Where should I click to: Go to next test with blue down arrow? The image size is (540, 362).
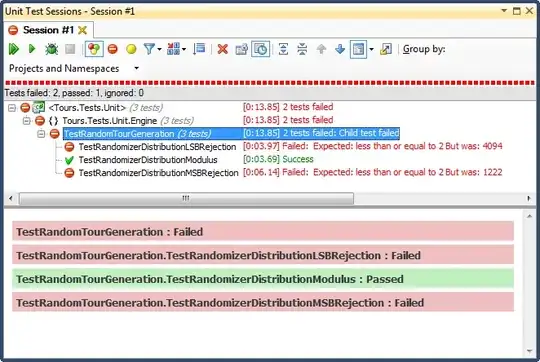click(x=340, y=49)
